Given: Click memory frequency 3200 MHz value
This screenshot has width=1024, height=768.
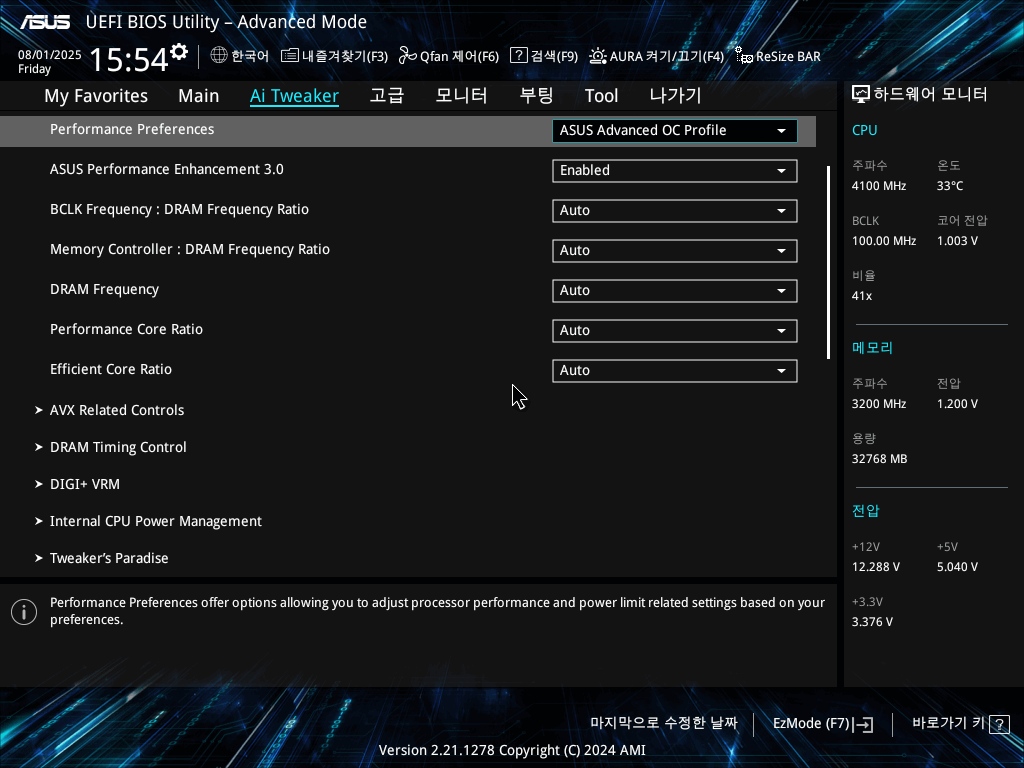Looking at the screenshot, I should click(x=878, y=404).
